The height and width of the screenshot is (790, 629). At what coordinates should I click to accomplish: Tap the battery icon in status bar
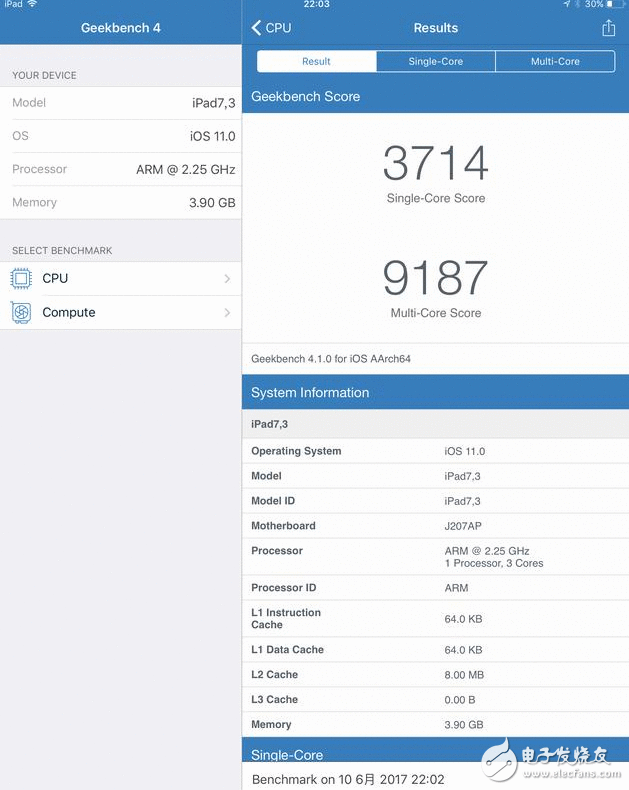614,5
